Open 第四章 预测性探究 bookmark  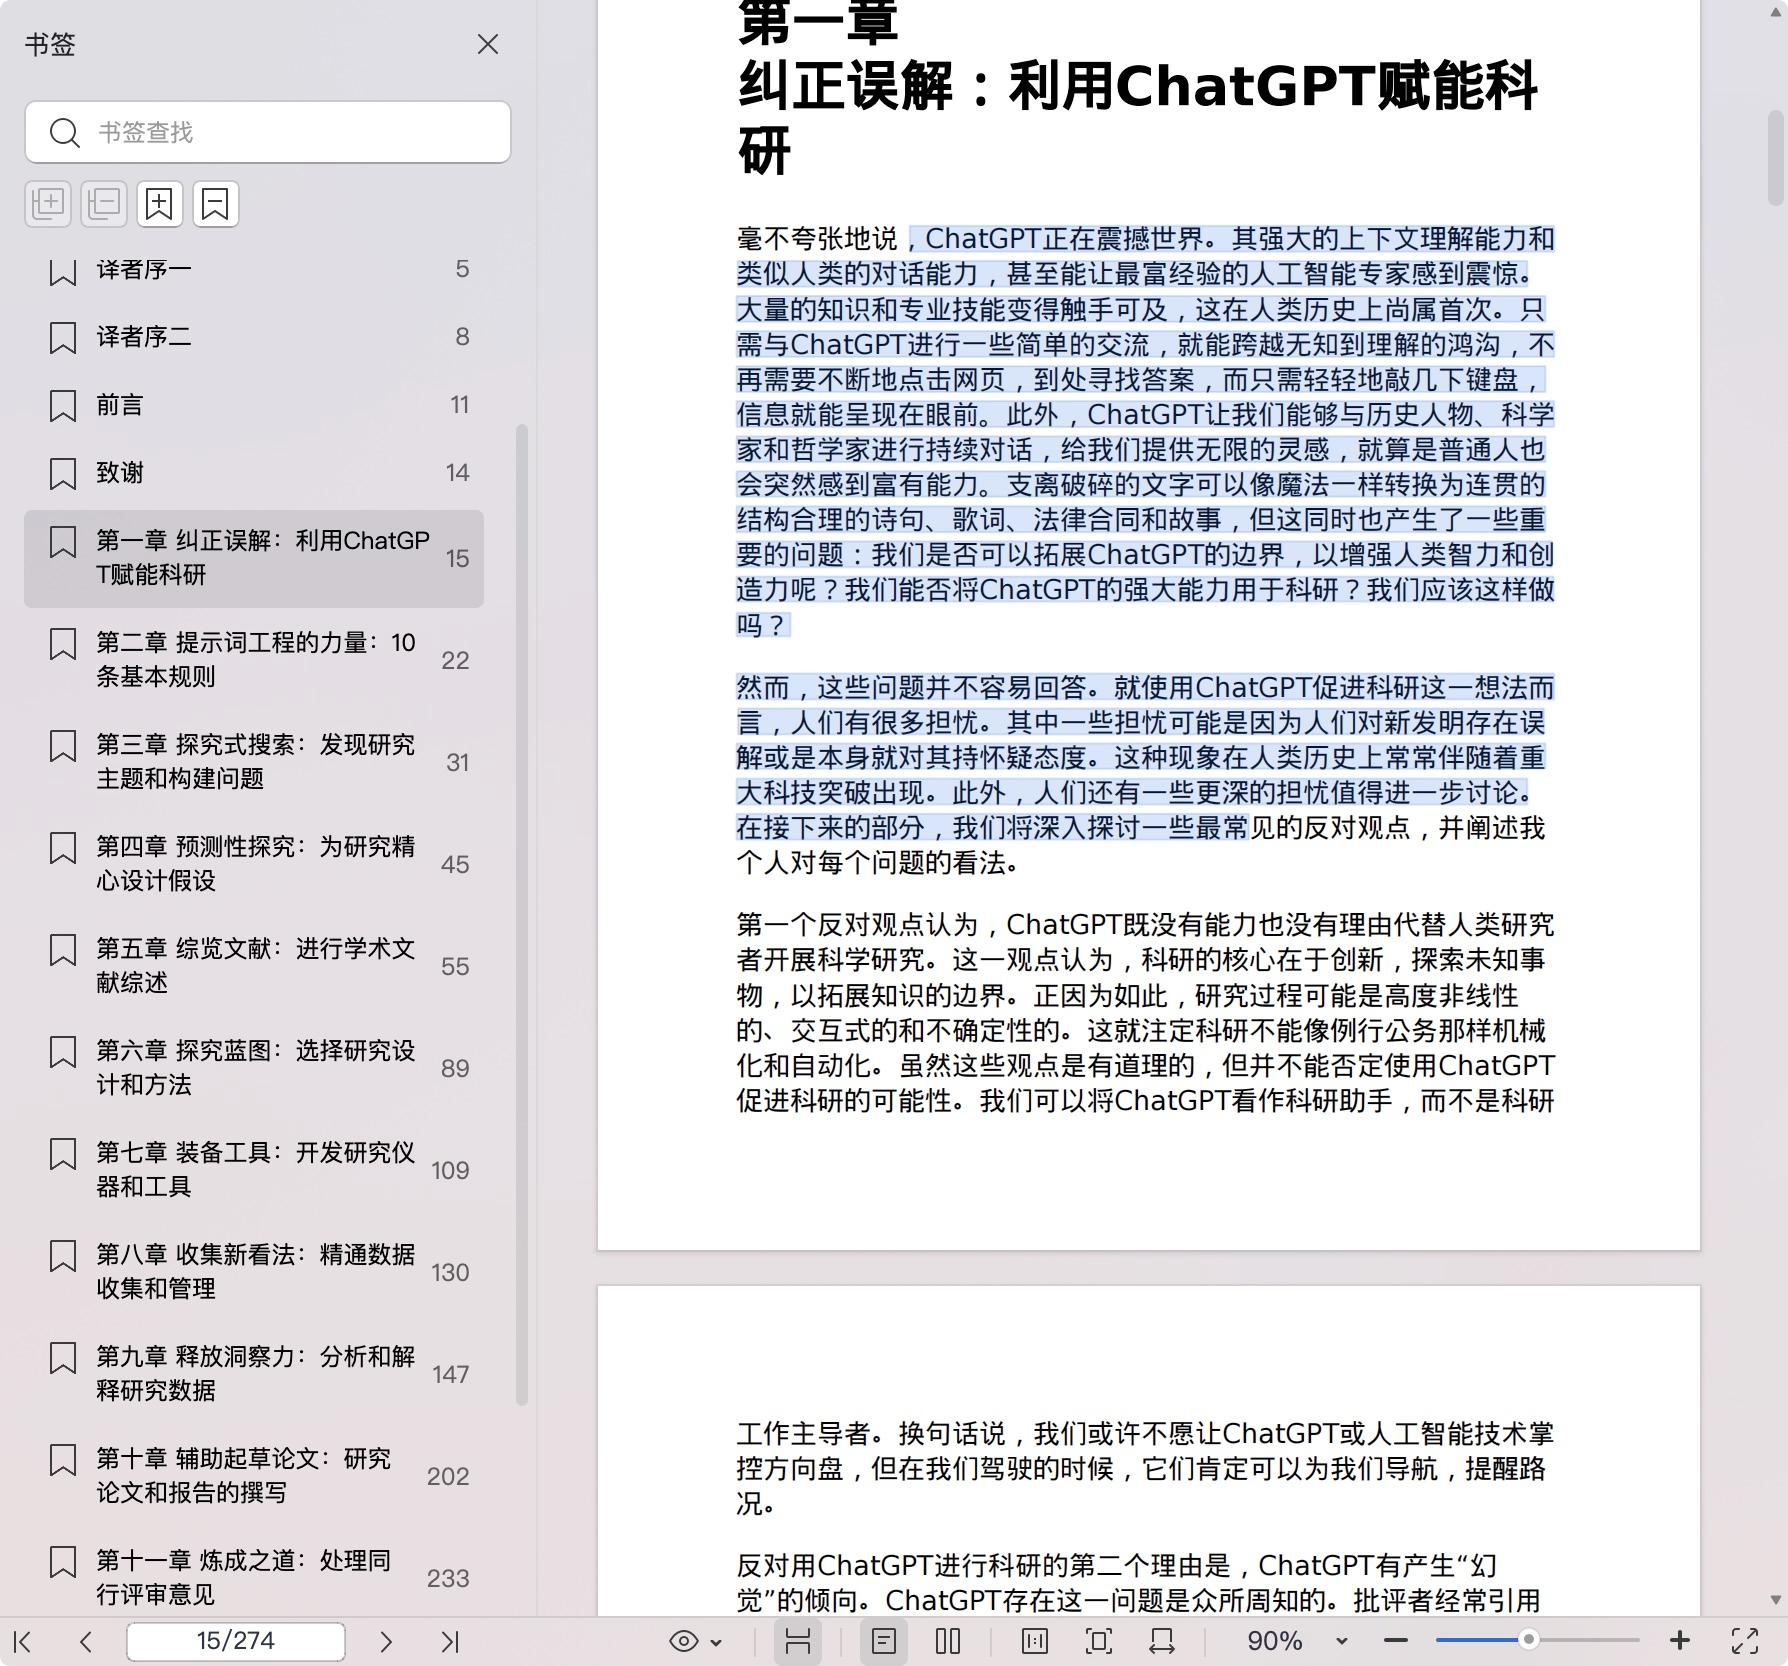pos(254,864)
